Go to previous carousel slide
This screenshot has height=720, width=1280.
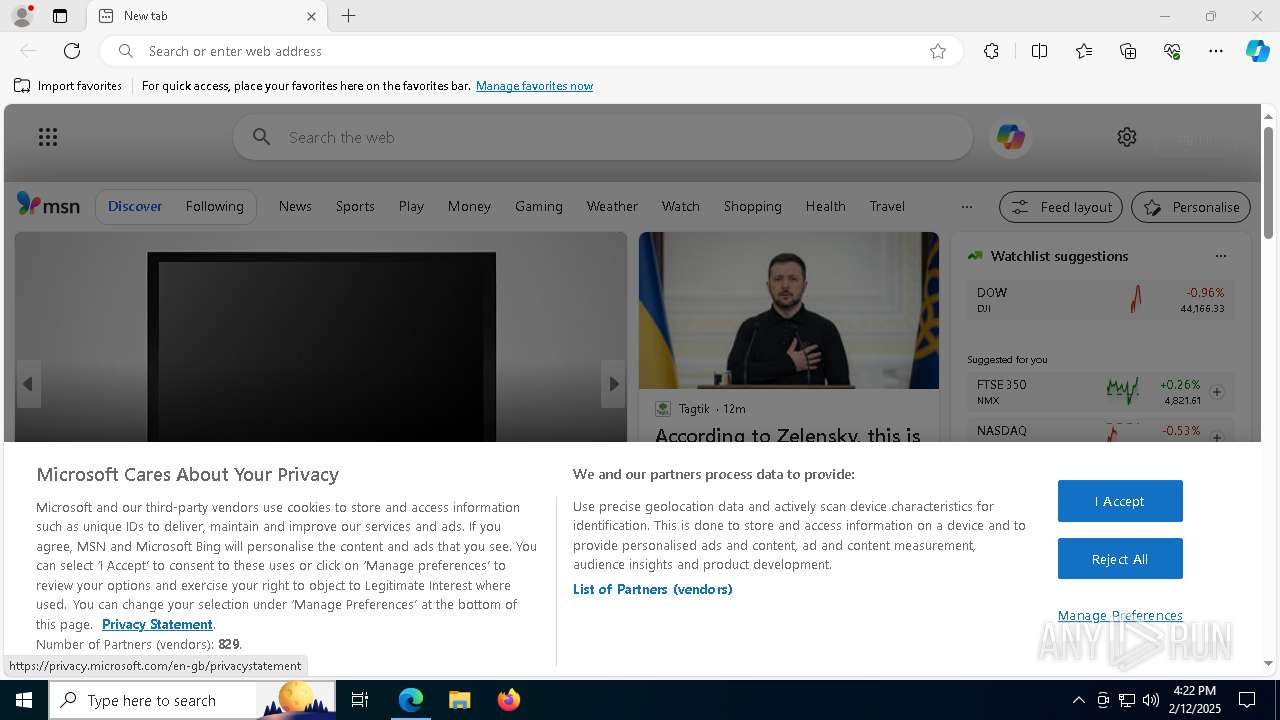28,384
